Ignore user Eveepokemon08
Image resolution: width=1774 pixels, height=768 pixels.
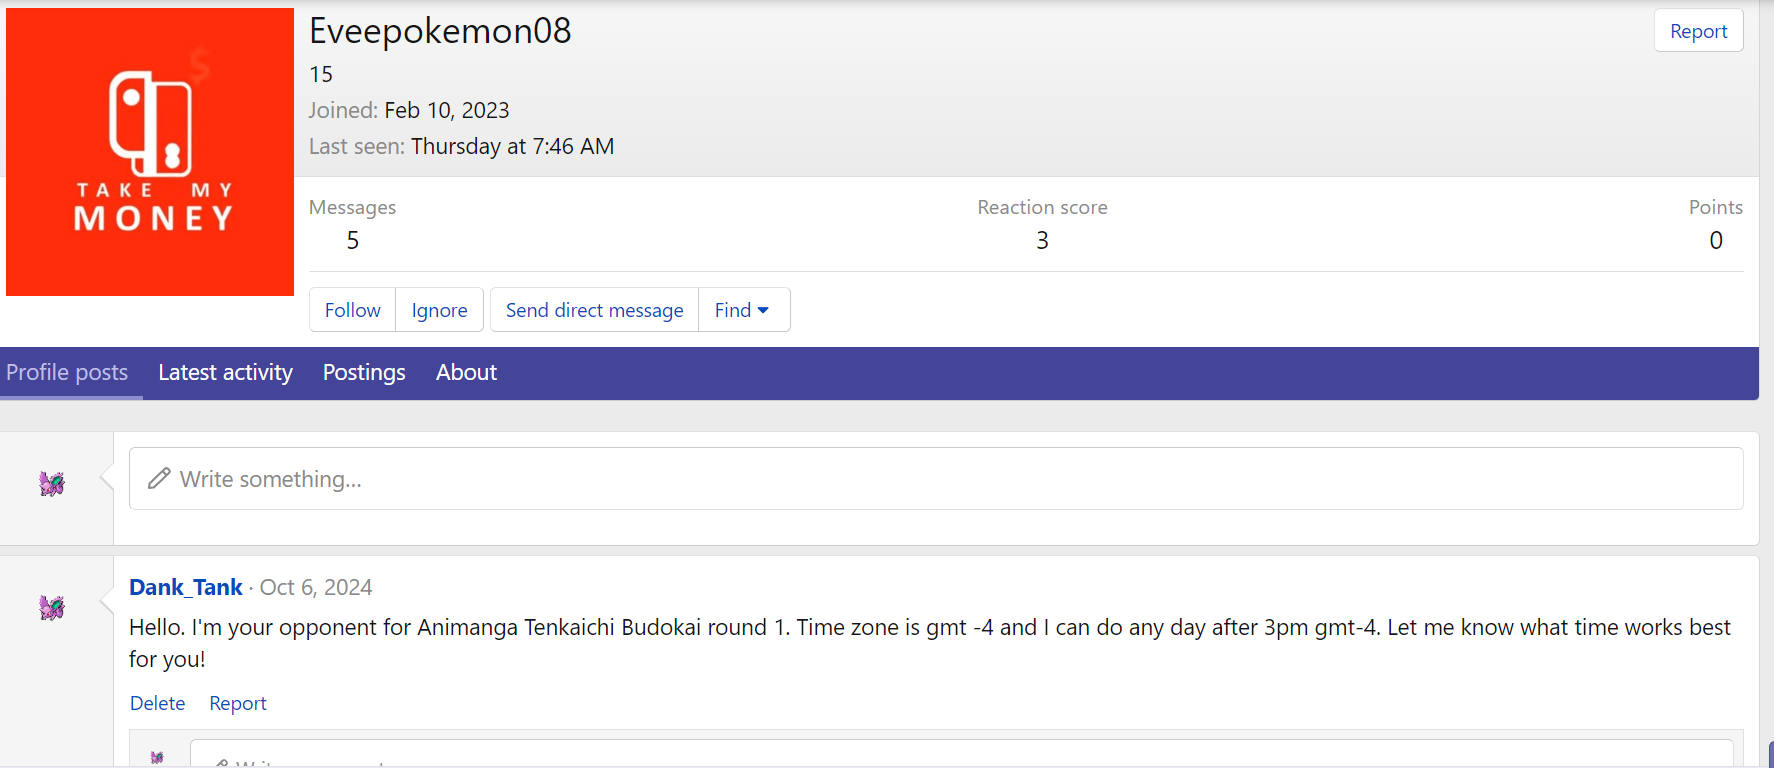439,310
